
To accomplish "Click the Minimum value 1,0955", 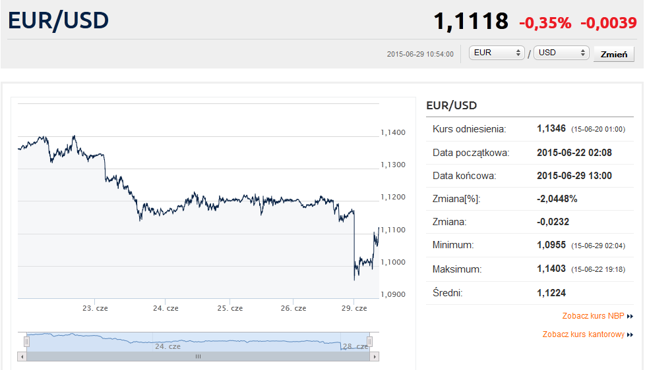I will pyautogui.click(x=551, y=245).
